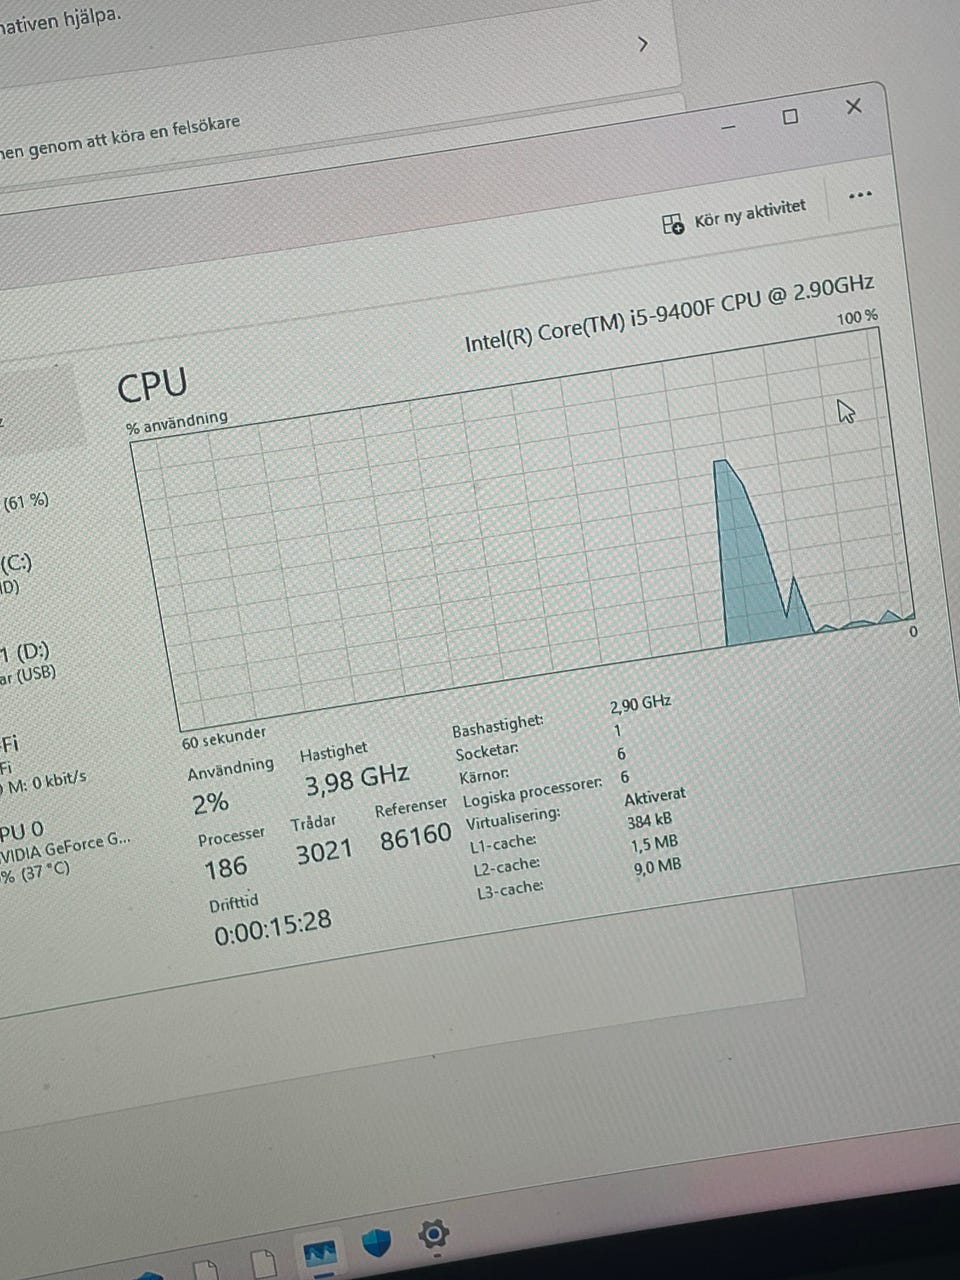Select the disk 1 (D:) USB entry
This screenshot has width=960, height=1280.
click(27, 662)
